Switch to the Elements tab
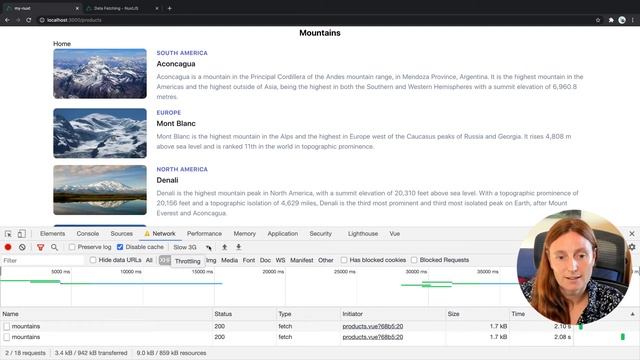640x360 pixels. pyautogui.click(x=52, y=233)
